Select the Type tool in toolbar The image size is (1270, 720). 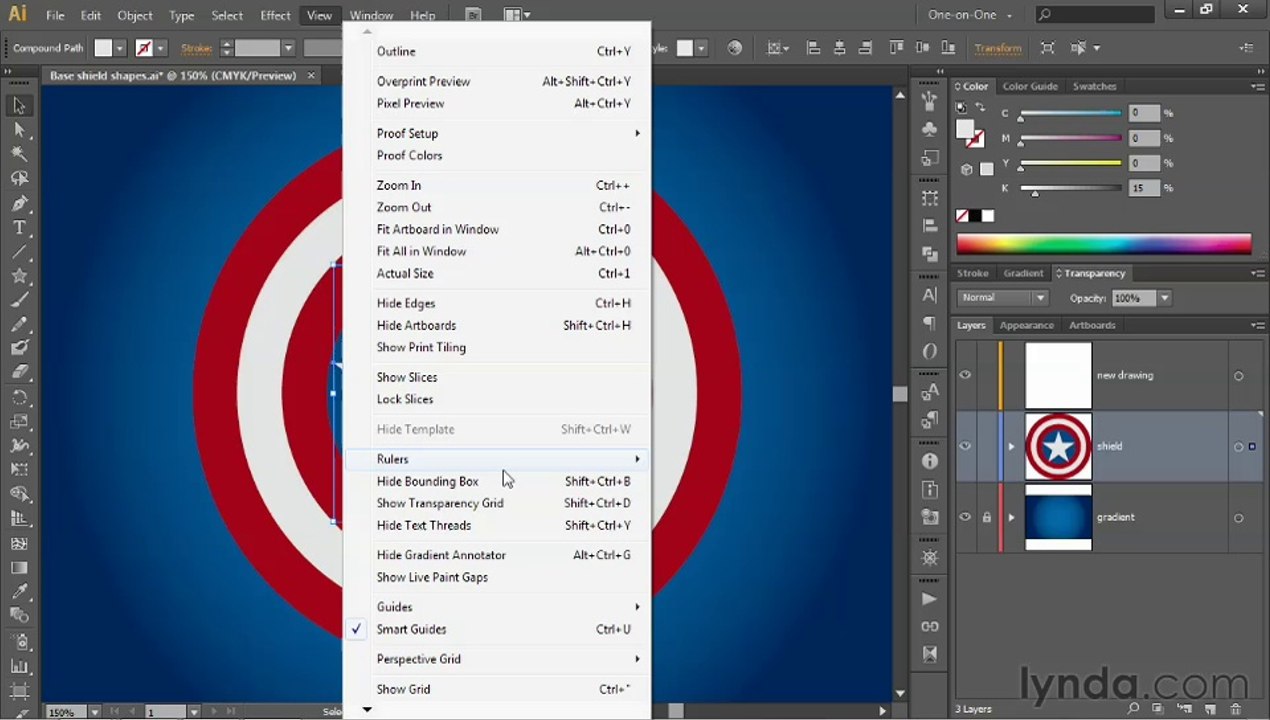coord(19,227)
